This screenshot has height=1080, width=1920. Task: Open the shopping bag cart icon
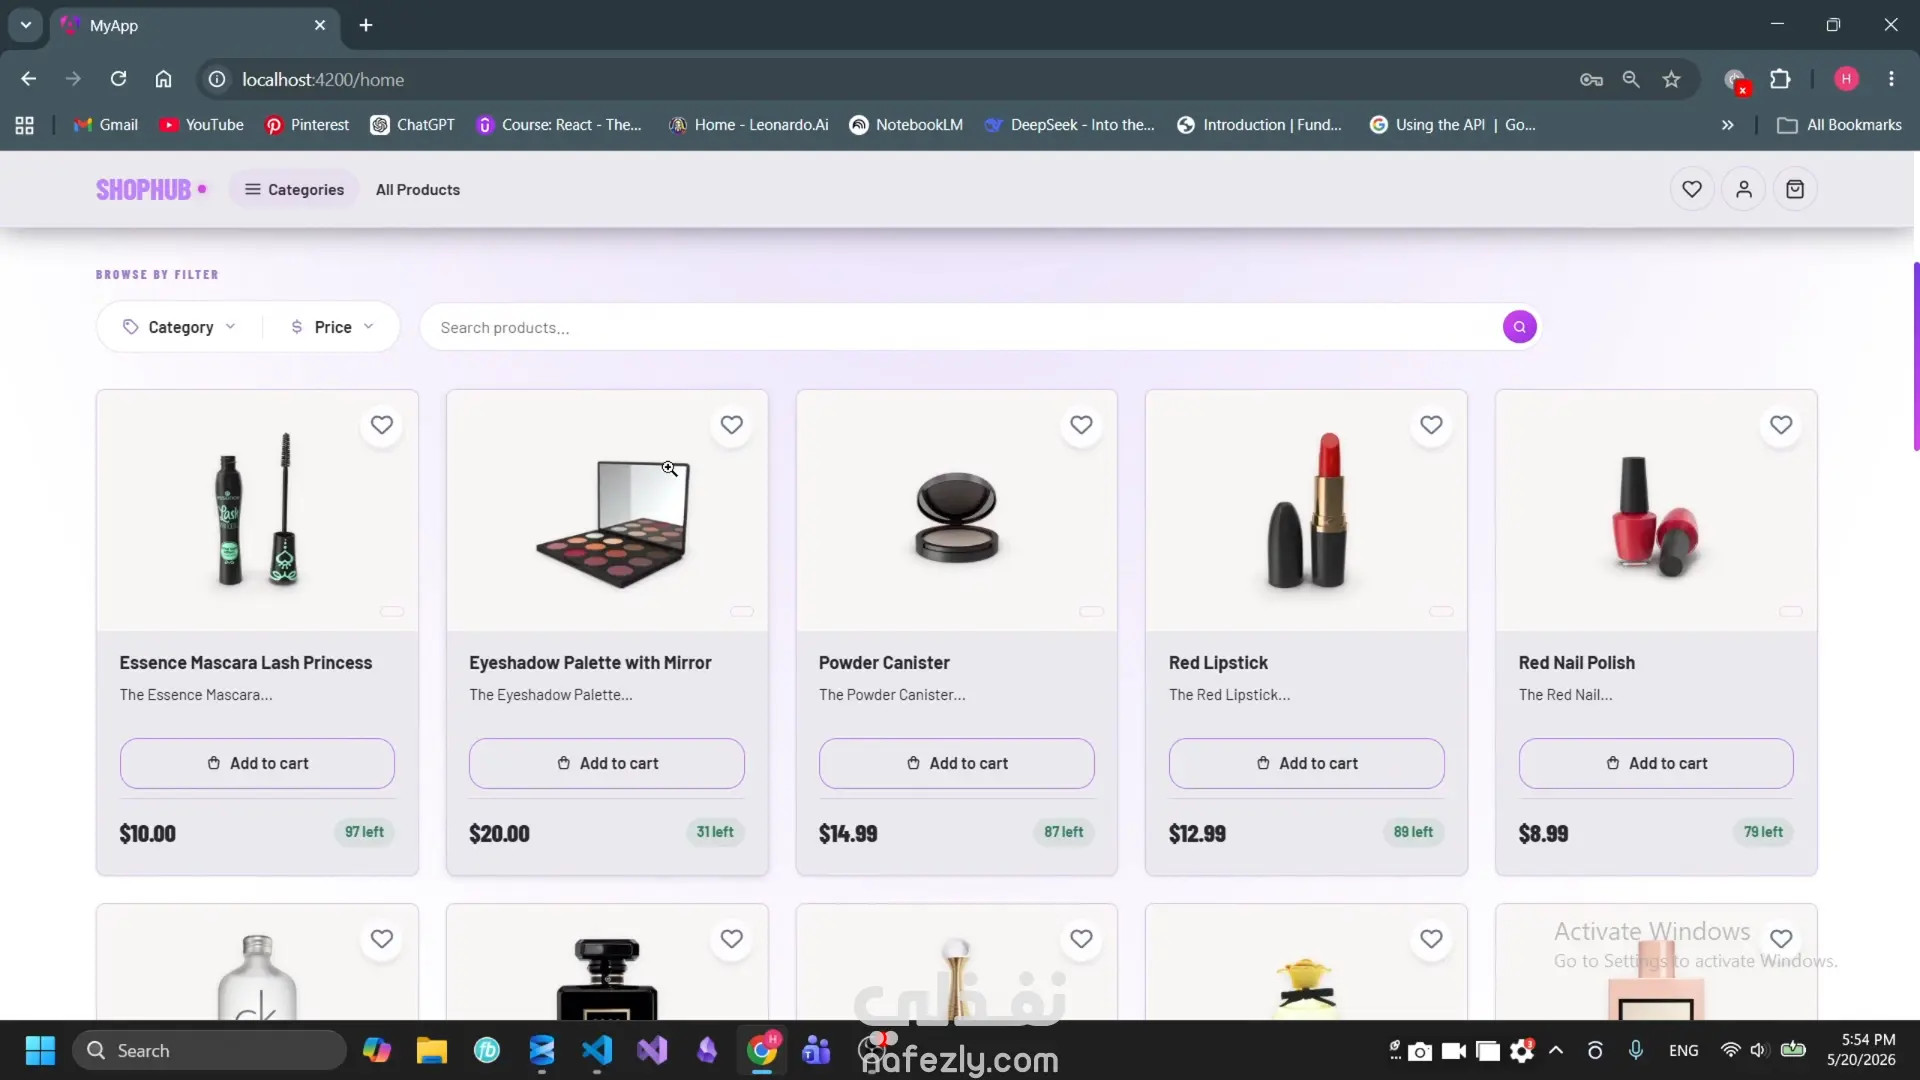pos(1795,189)
